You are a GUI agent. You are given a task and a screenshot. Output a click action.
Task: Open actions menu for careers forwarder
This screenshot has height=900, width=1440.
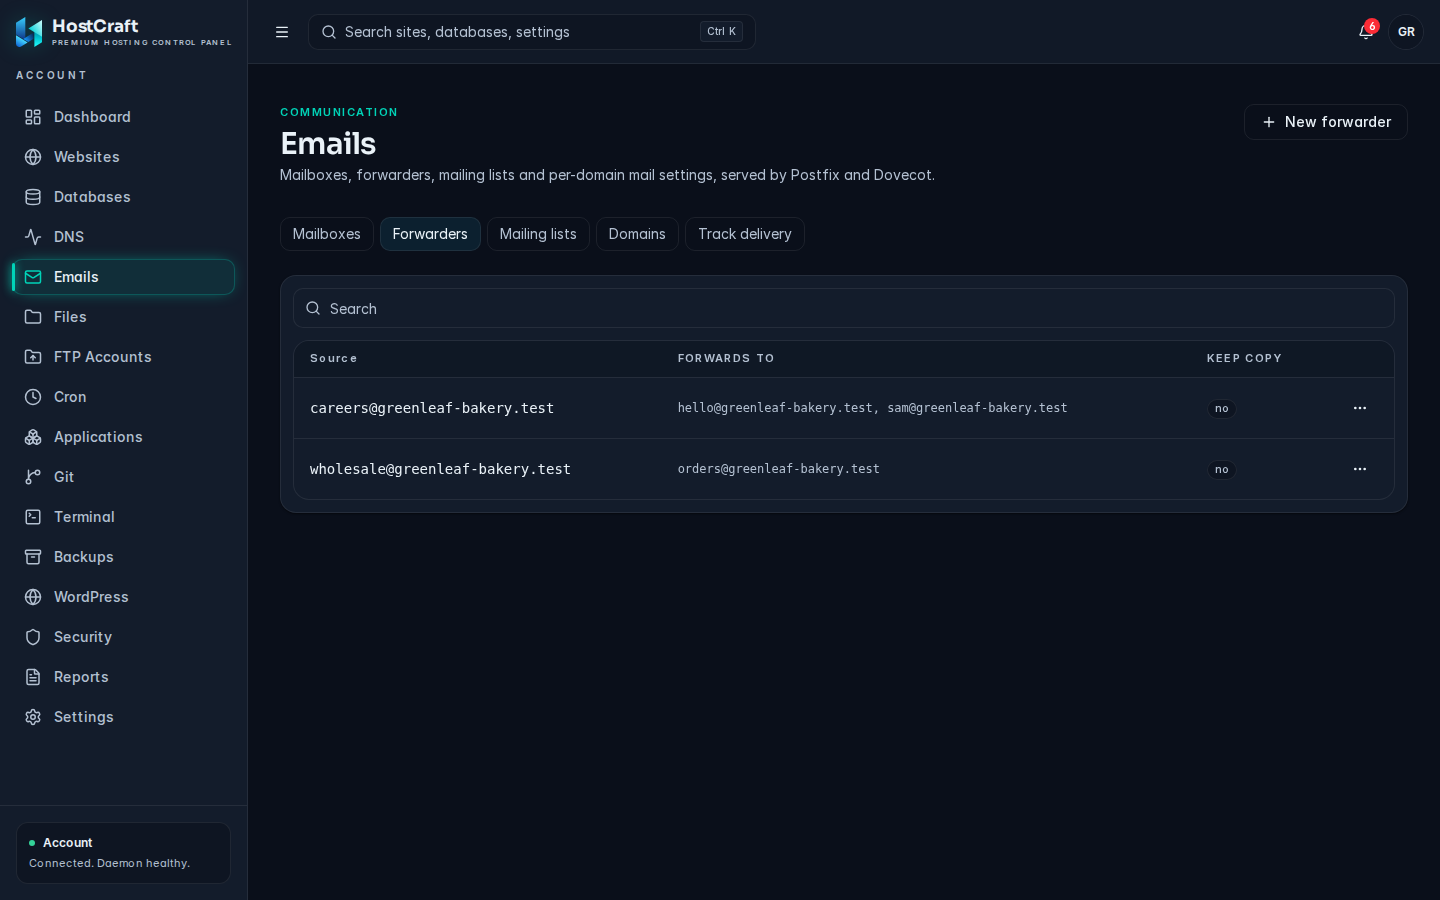tap(1360, 408)
